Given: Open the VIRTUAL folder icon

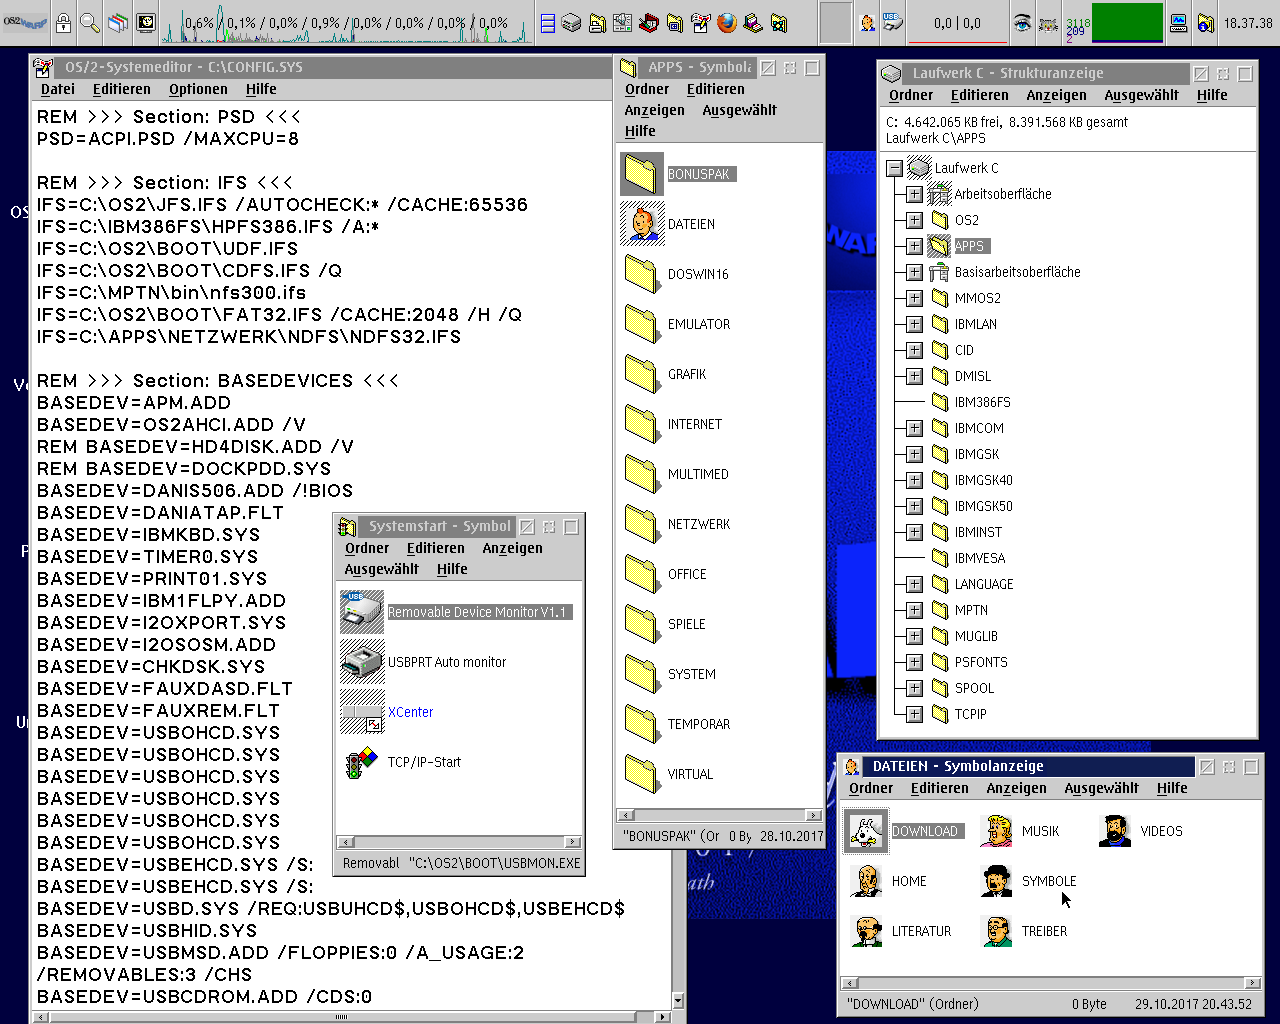Looking at the screenshot, I should [x=642, y=774].
